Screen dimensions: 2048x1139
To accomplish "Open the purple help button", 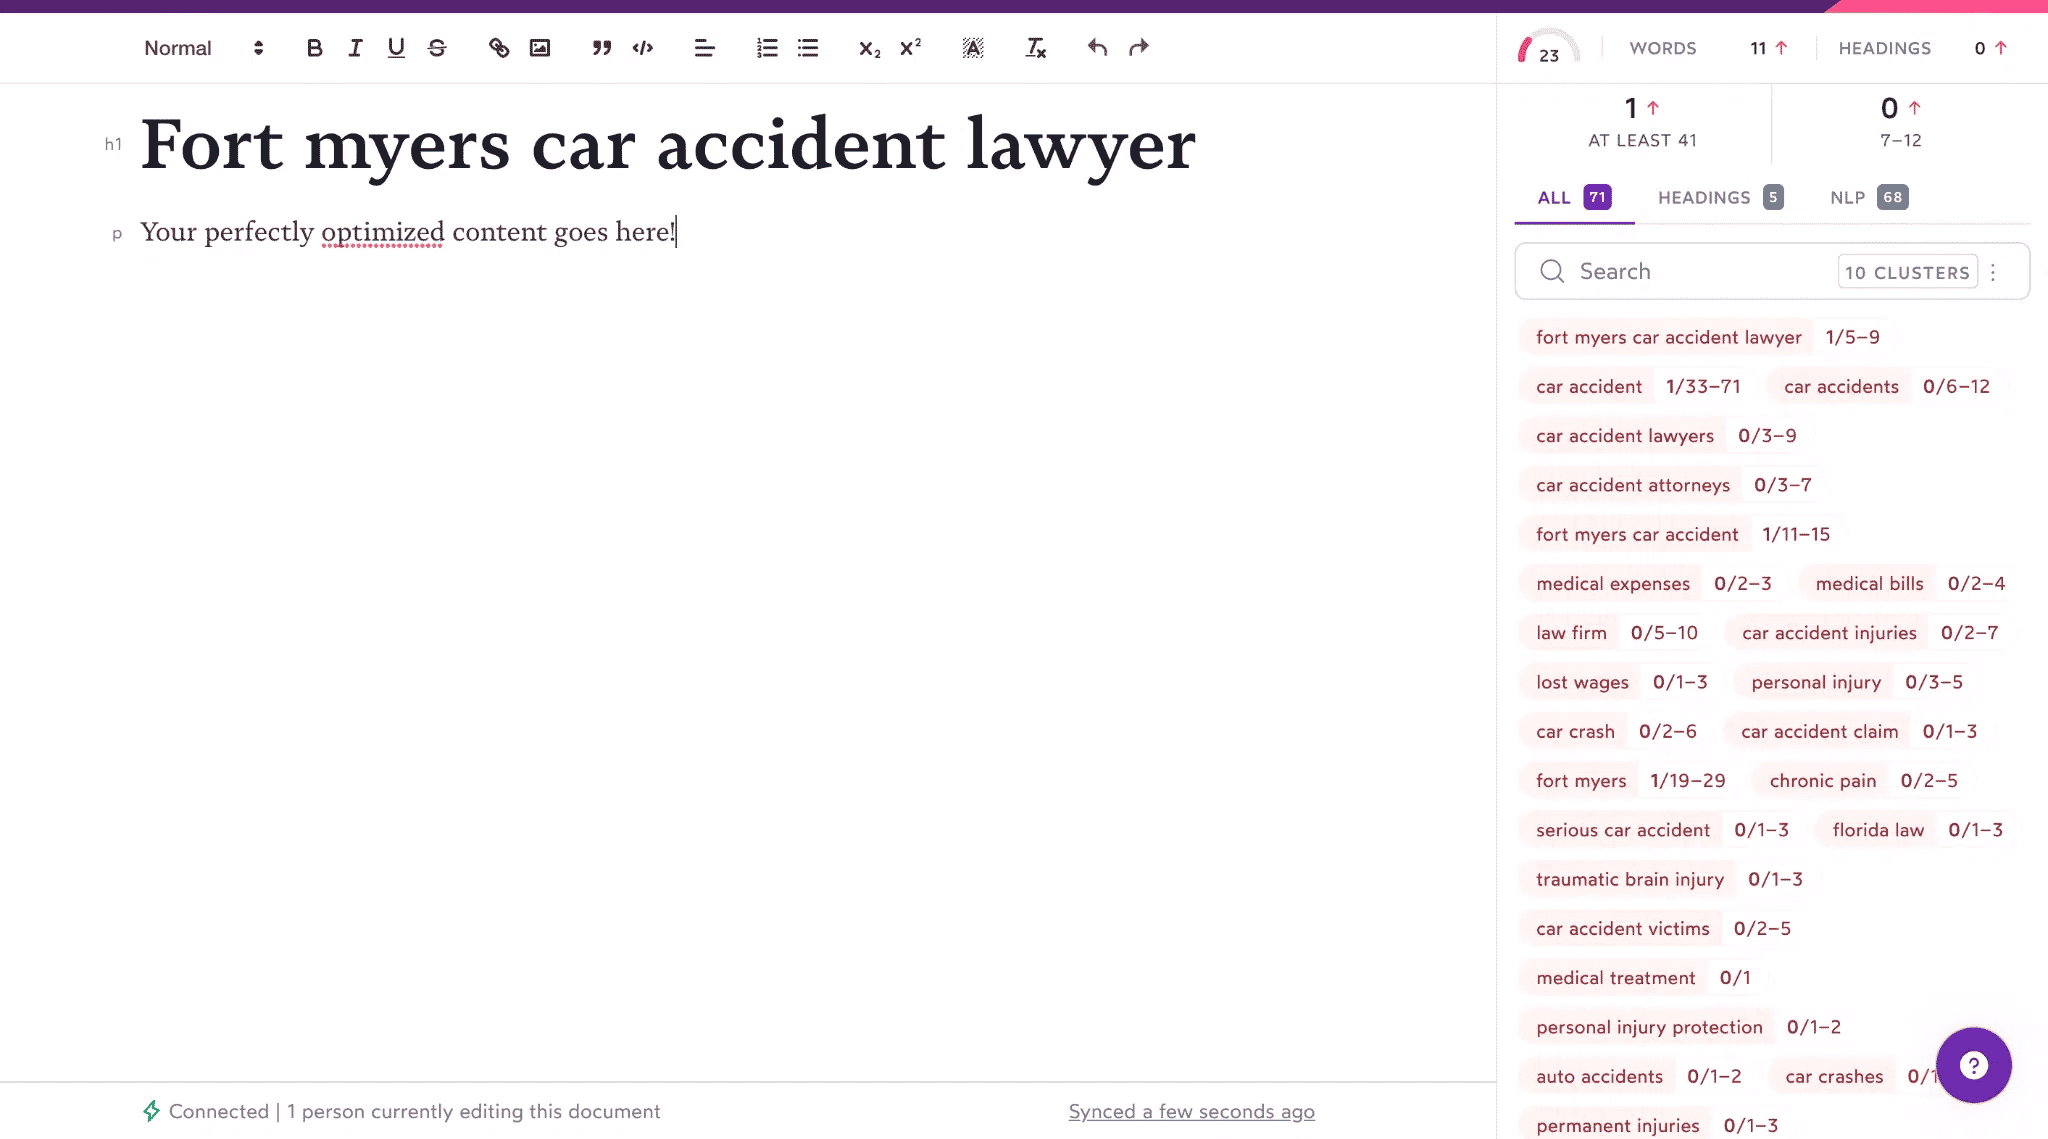I will [1973, 1065].
